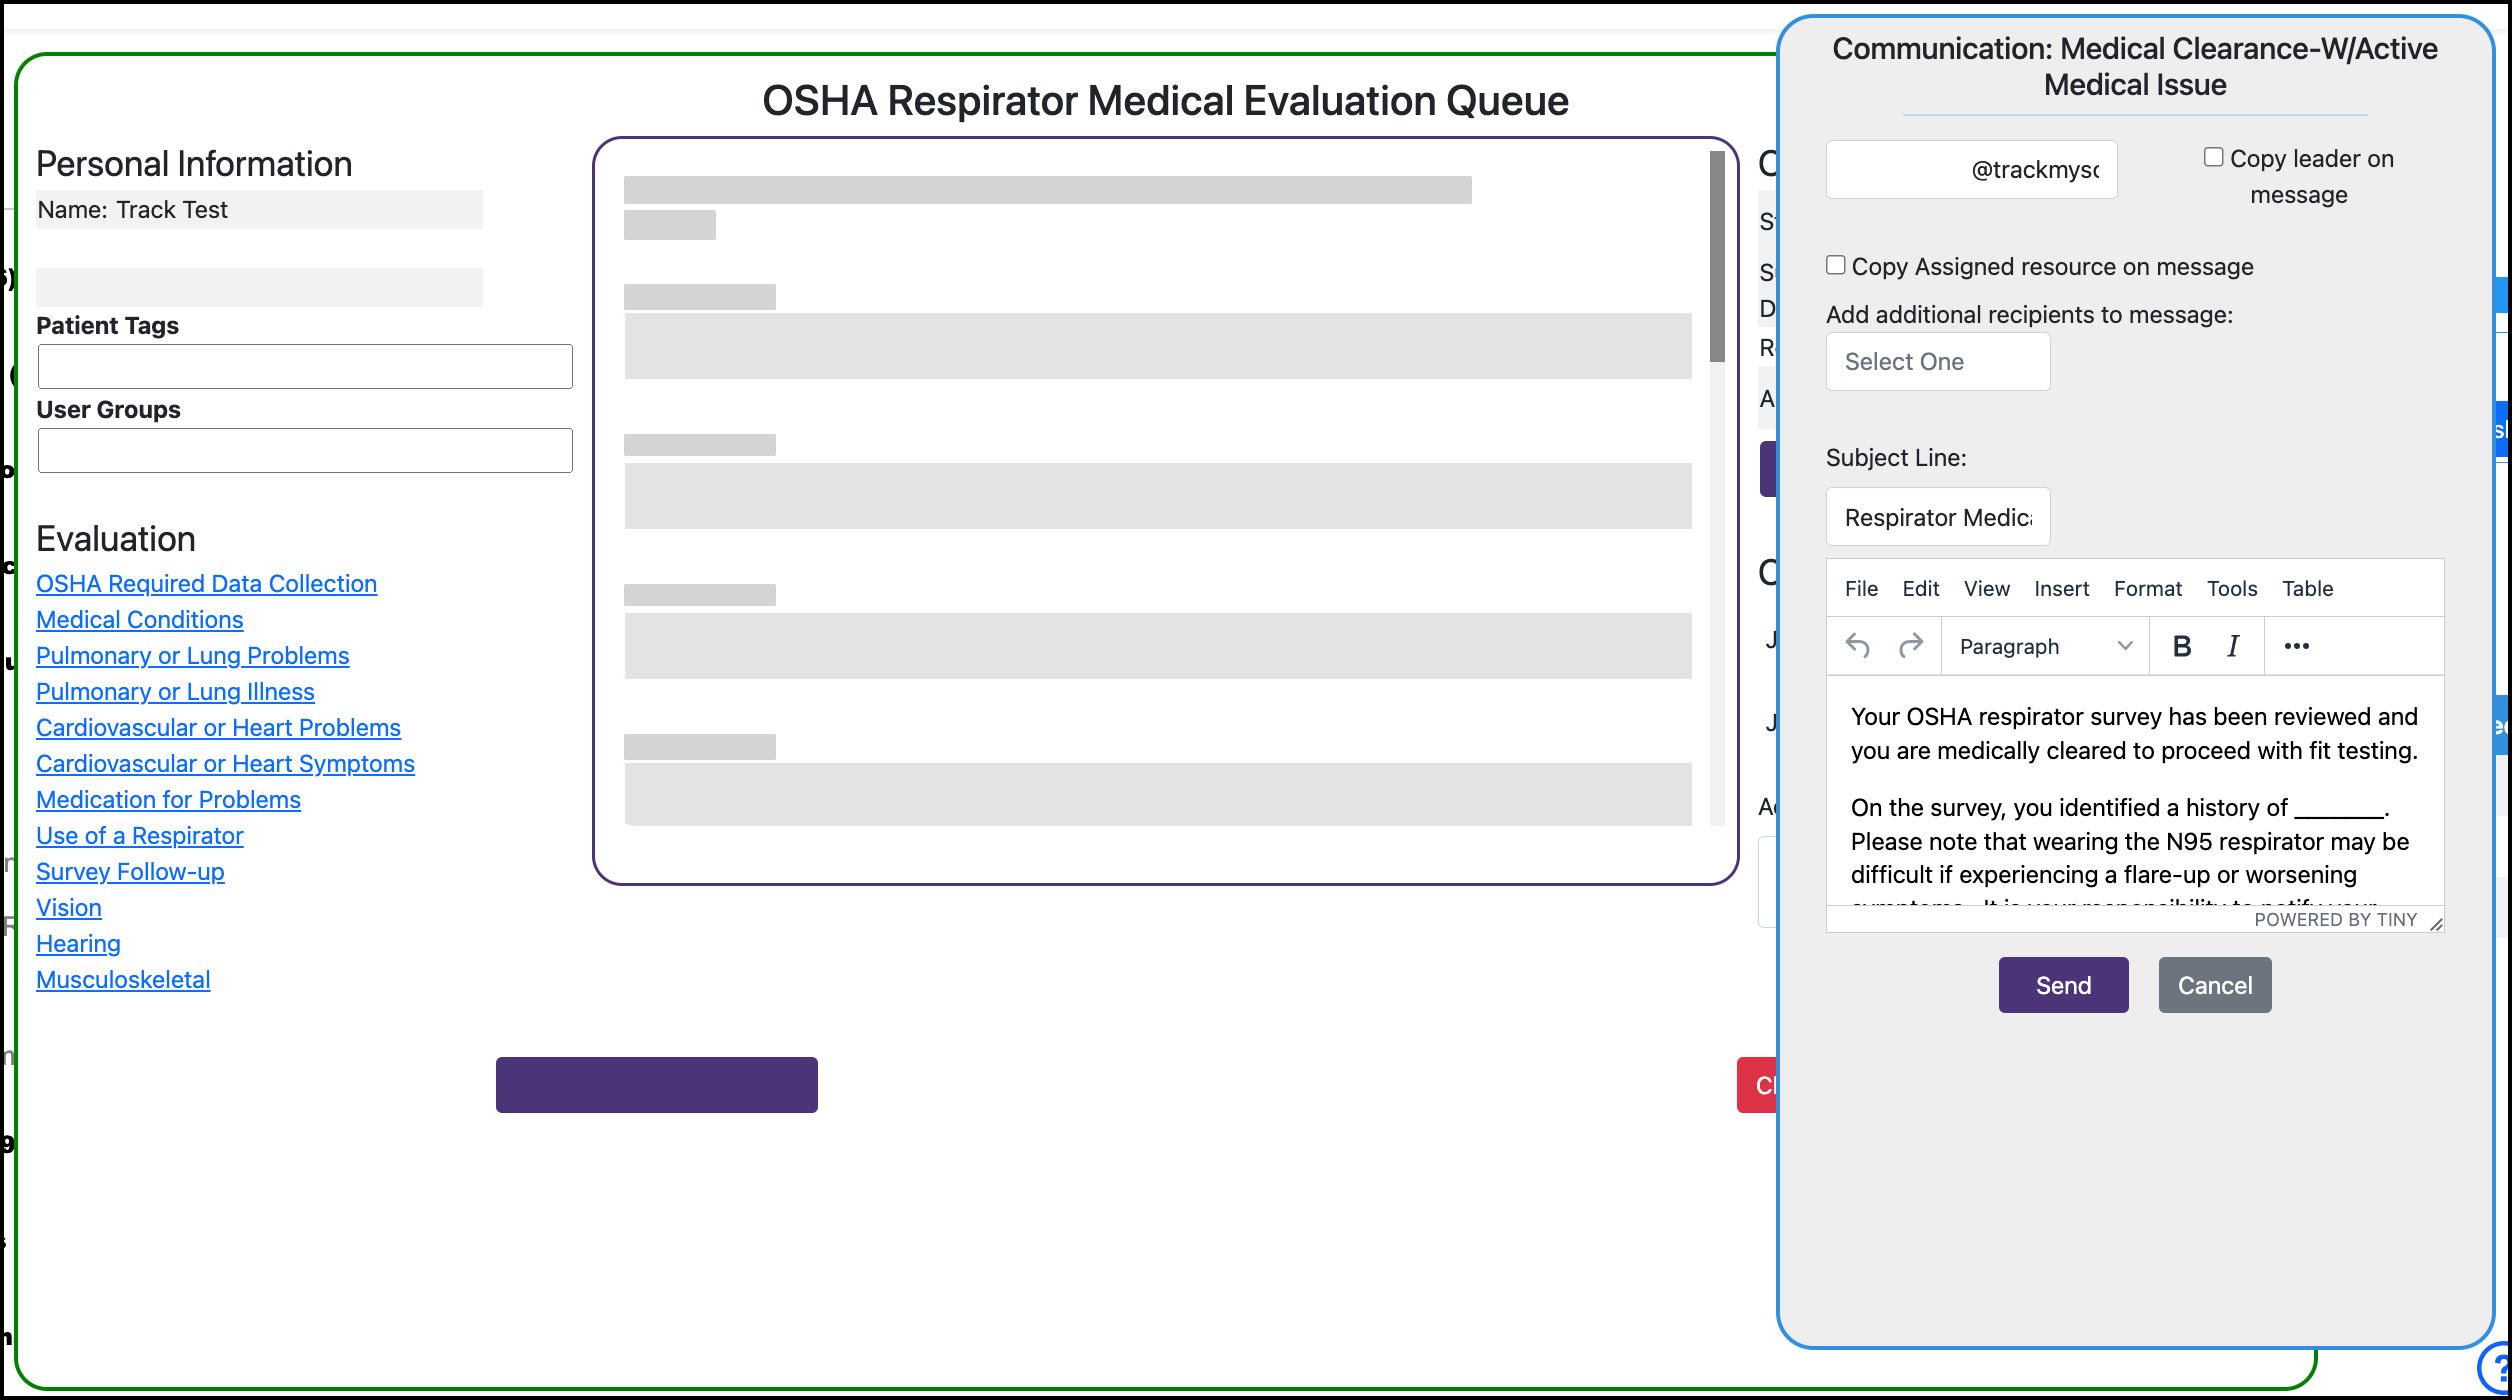Open the Paragraph style dropdown
Image resolution: width=2512 pixels, height=1400 pixels.
2044,646
